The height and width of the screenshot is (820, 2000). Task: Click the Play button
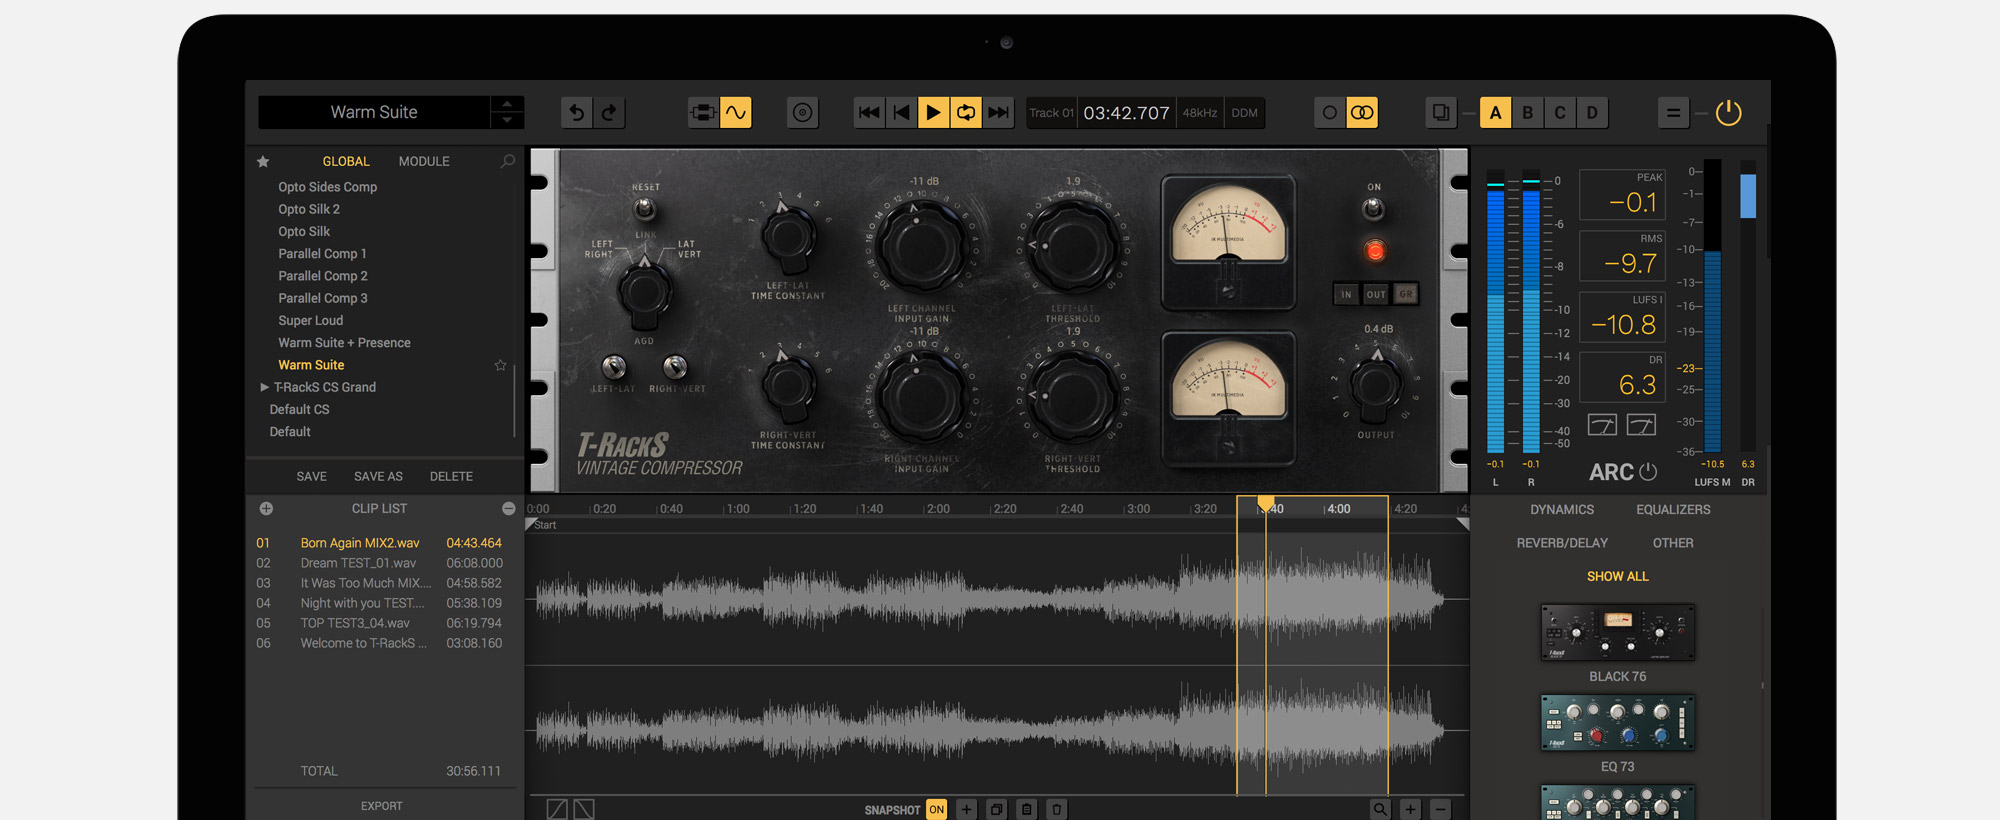pyautogui.click(x=933, y=113)
